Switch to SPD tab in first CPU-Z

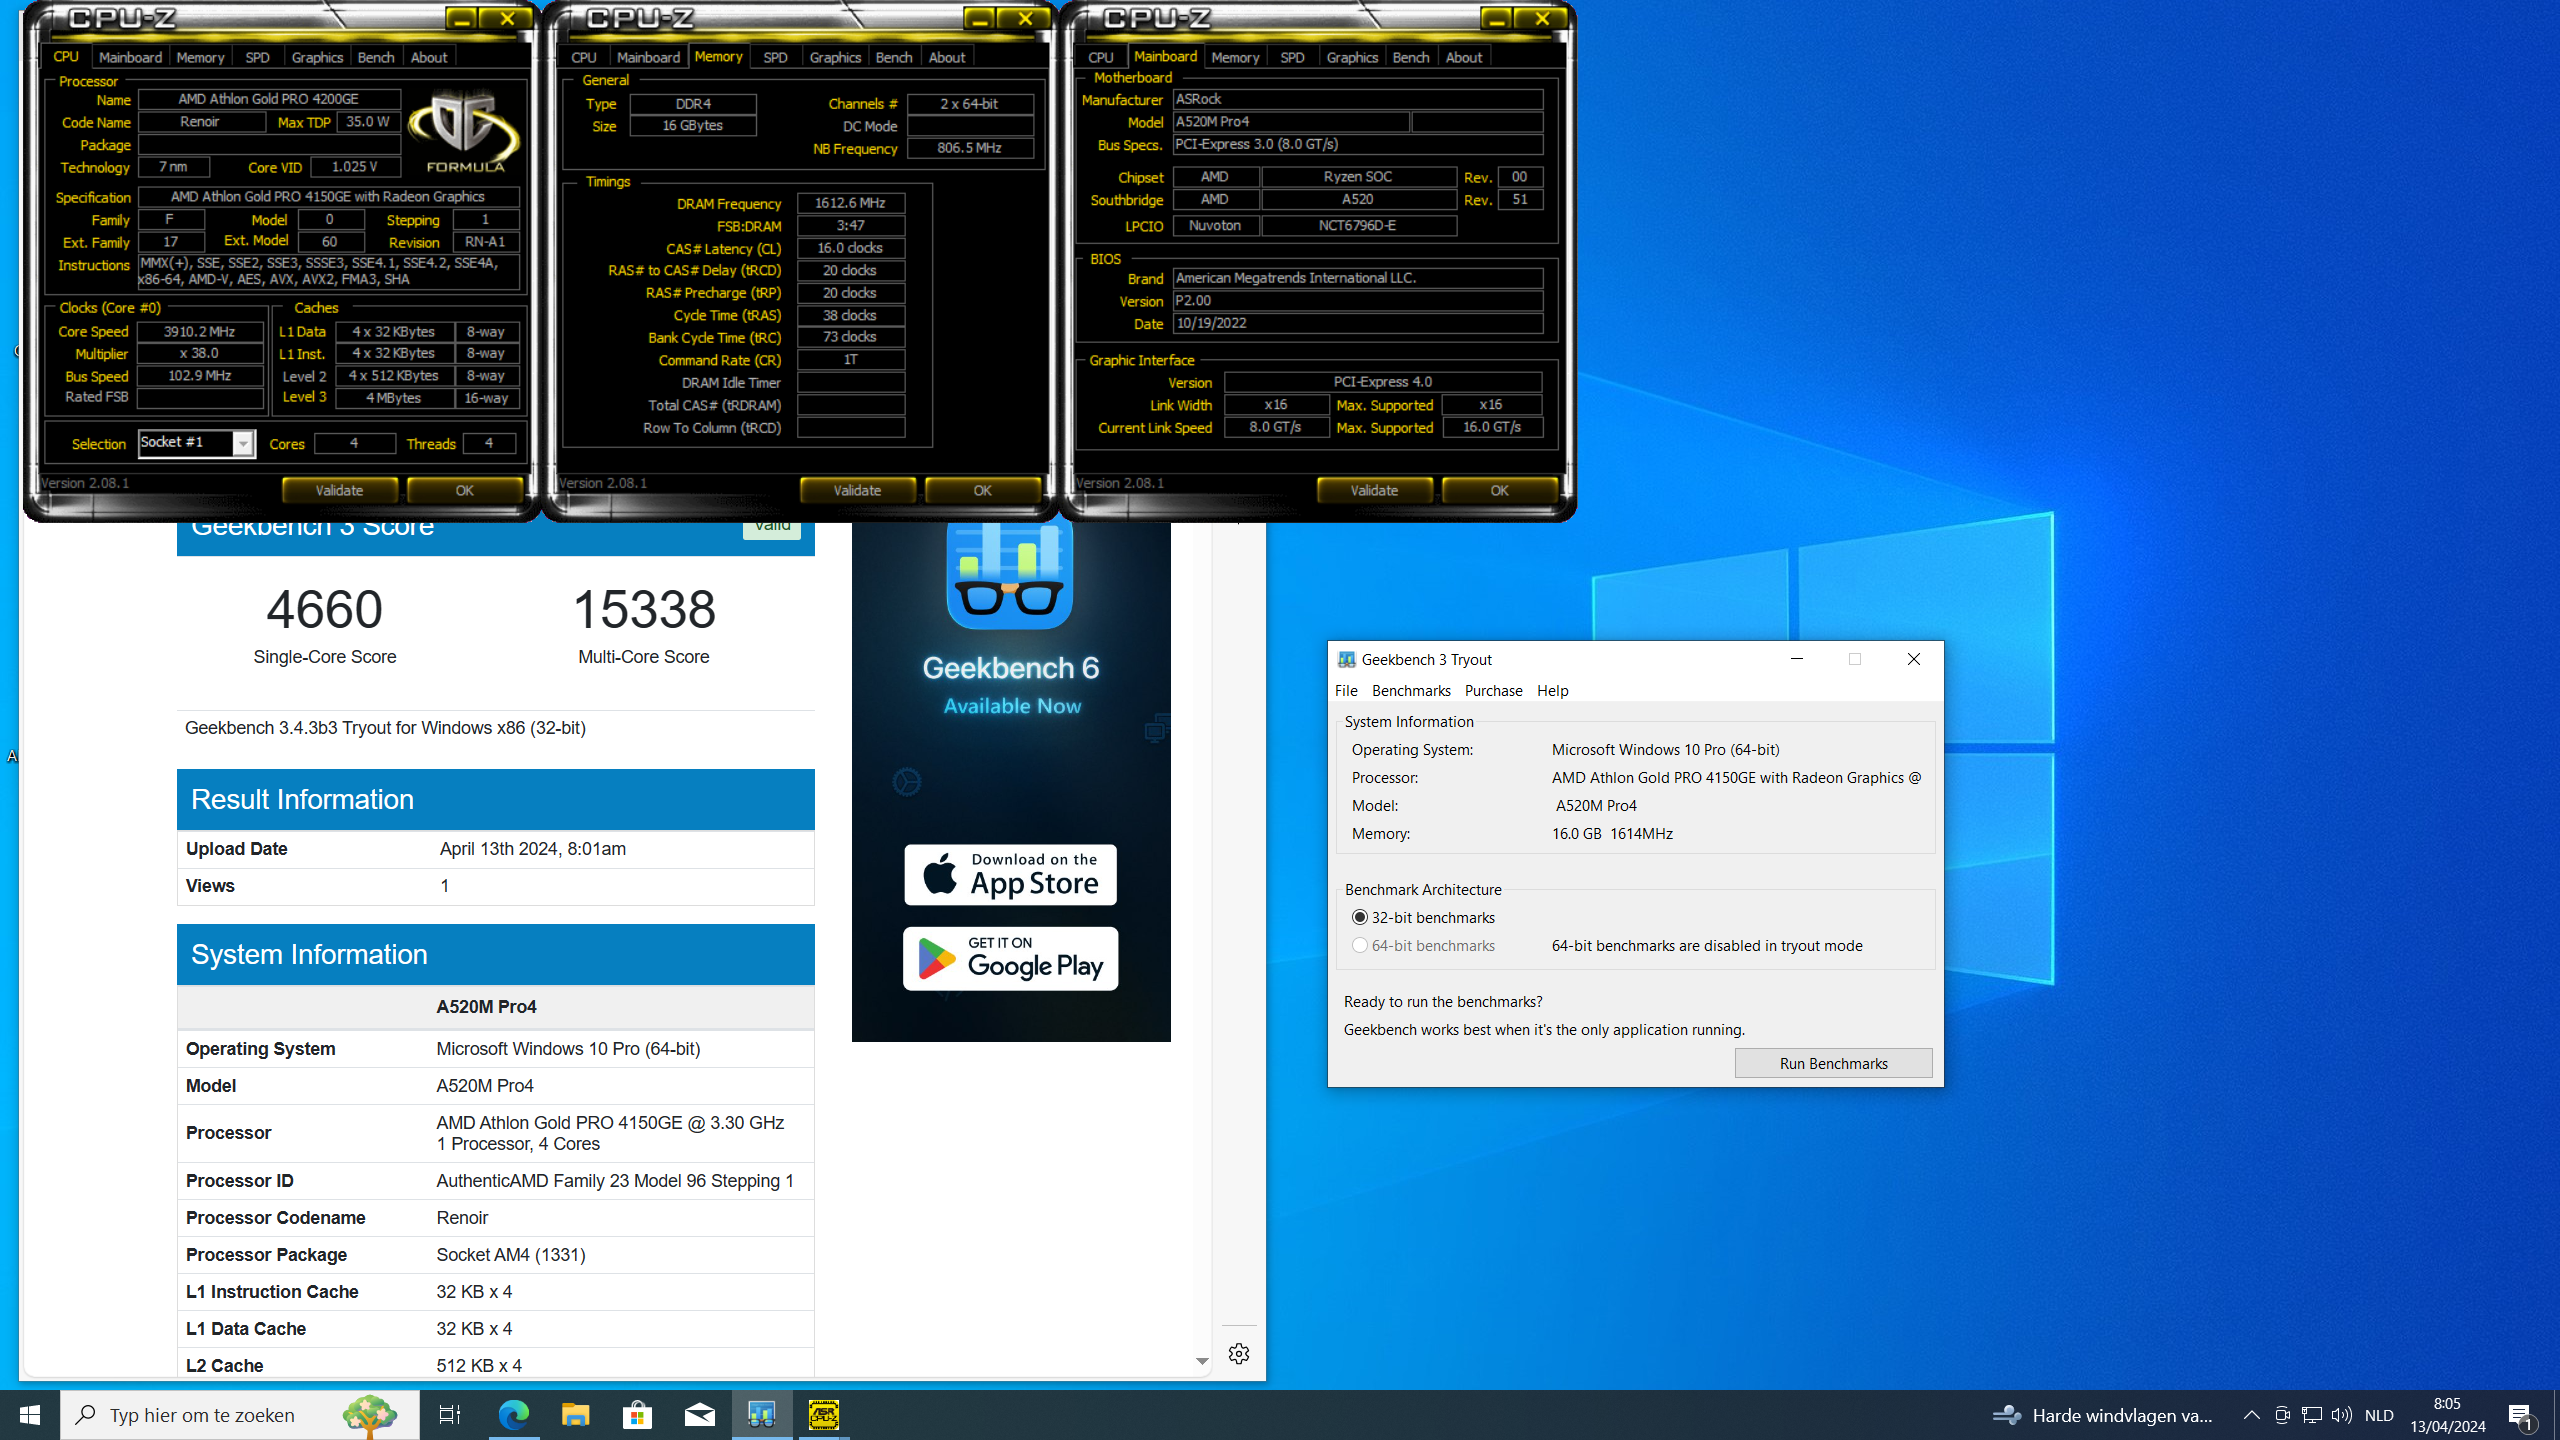[257, 57]
